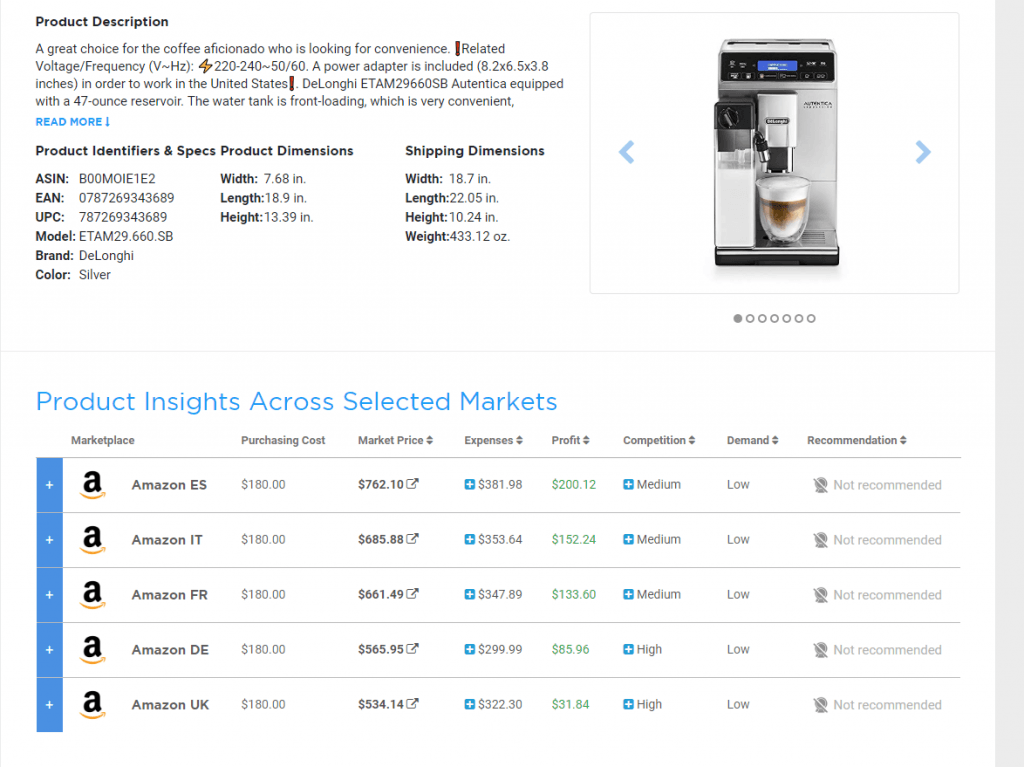Image resolution: width=1024 pixels, height=767 pixels.
Task: Select the ASIN value B00MOIE1E2
Action: (117, 178)
